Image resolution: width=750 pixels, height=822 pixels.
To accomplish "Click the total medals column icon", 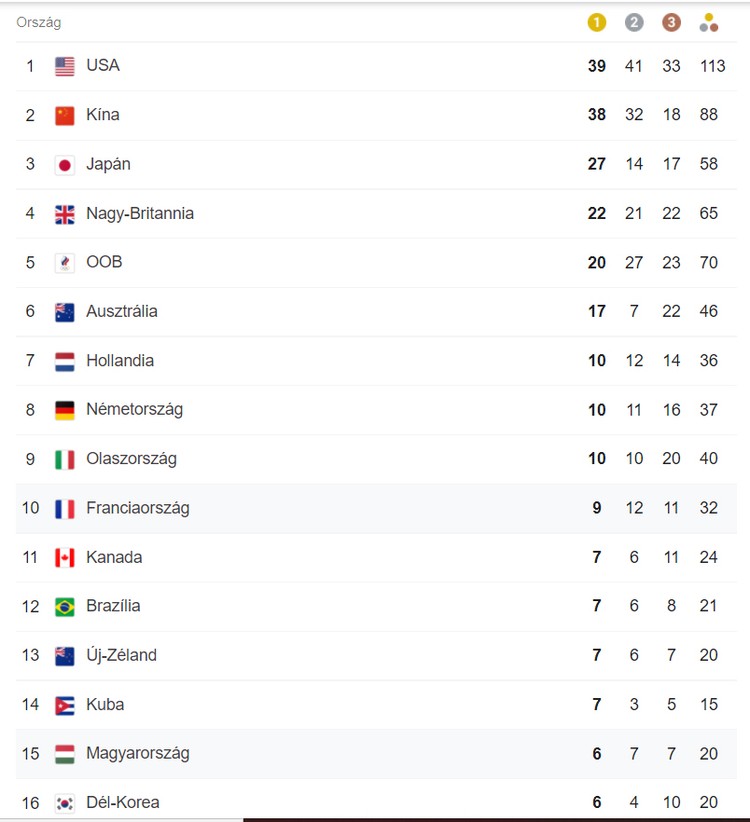I will point(709,22).
